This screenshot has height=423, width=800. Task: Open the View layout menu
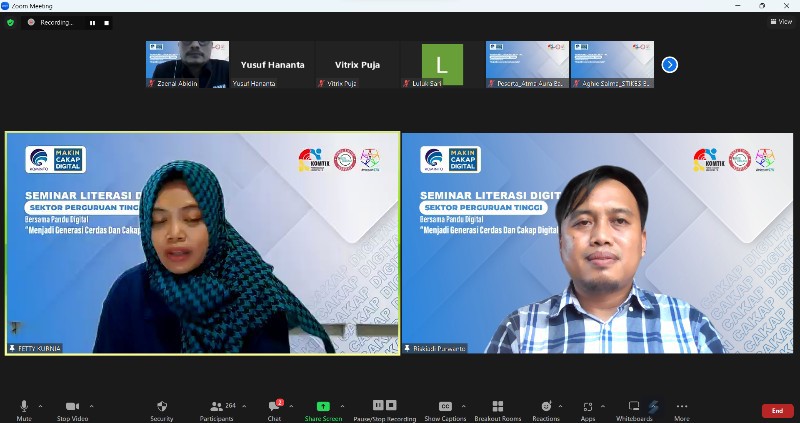pos(780,21)
